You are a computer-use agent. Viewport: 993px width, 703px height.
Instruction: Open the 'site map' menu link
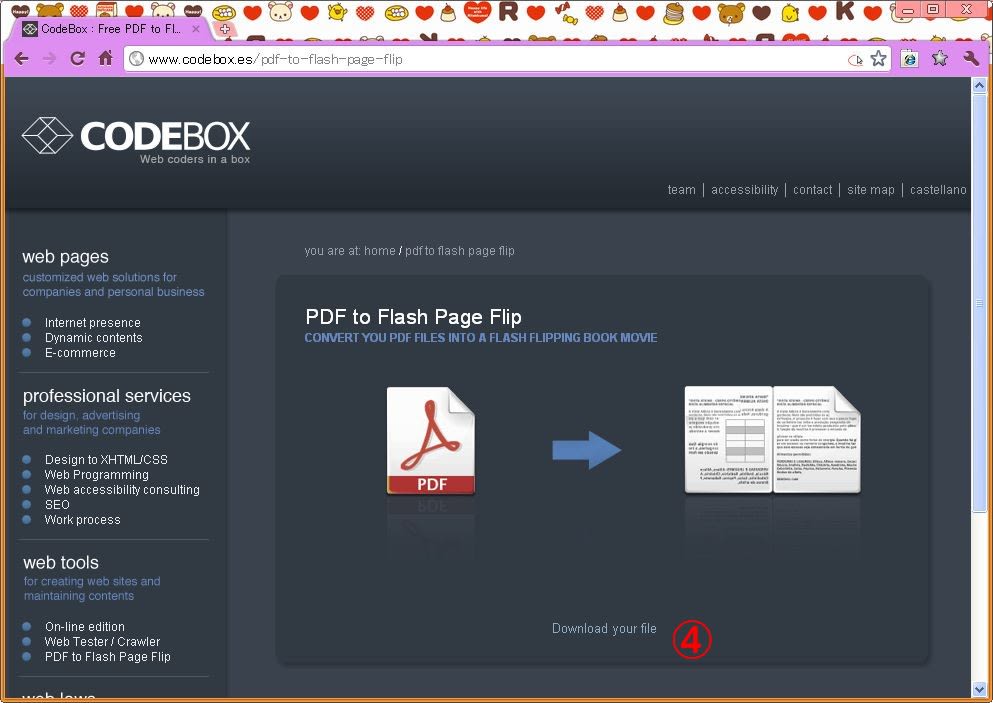tap(870, 190)
